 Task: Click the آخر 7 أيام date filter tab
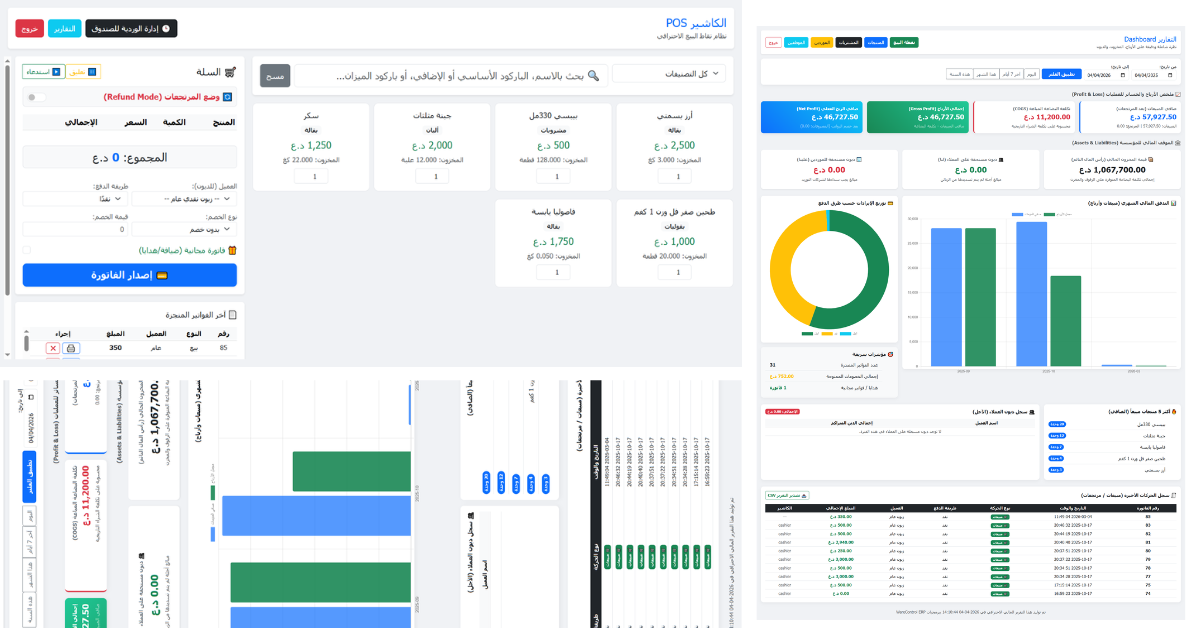click(1013, 74)
